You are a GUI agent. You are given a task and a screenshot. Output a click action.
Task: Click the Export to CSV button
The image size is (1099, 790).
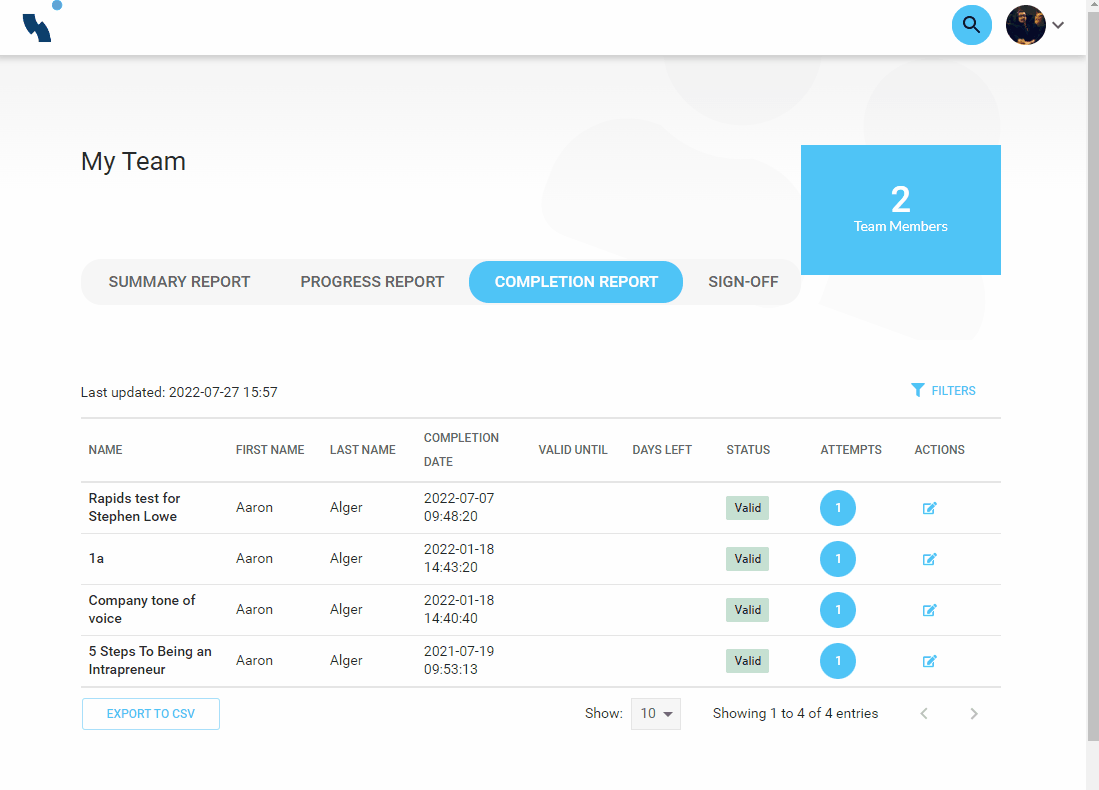click(x=151, y=714)
